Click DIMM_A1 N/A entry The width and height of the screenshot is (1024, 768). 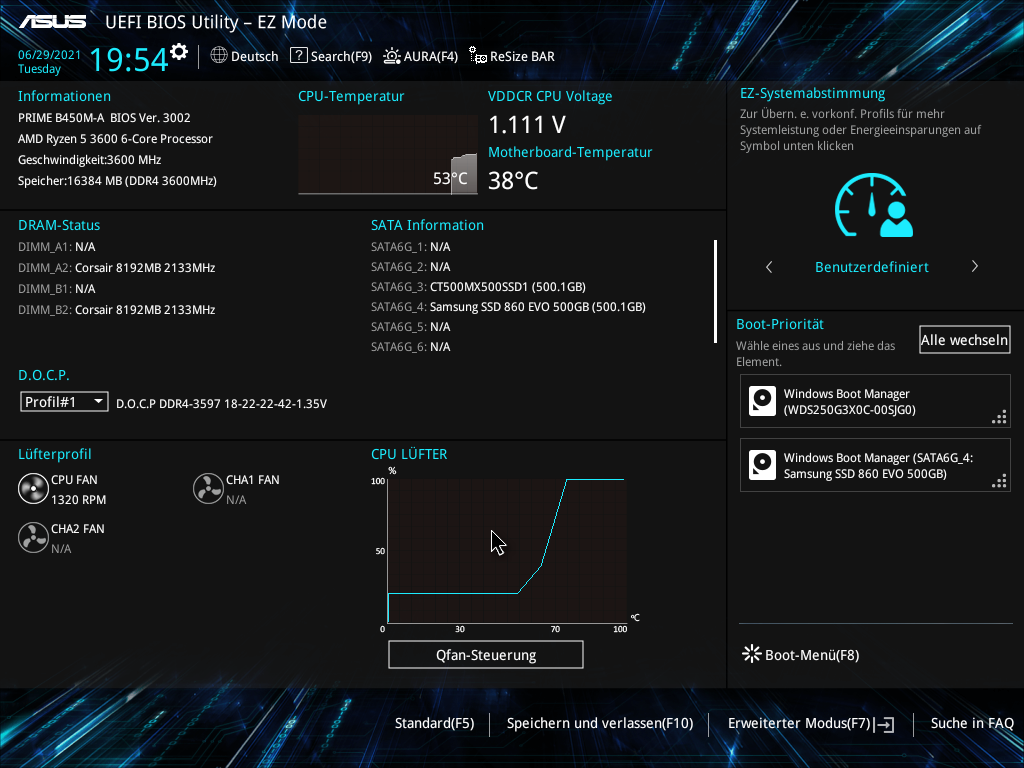tap(57, 247)
